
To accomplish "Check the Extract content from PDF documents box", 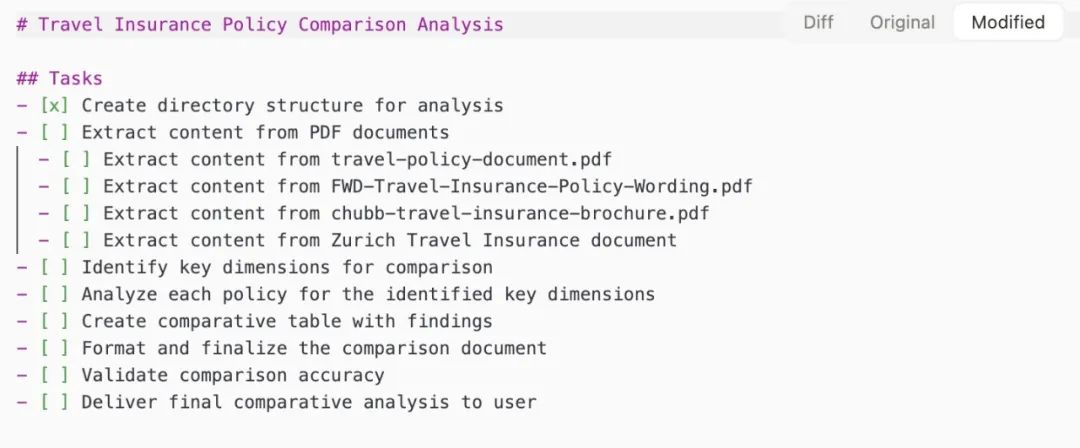I will click(55, 132).
